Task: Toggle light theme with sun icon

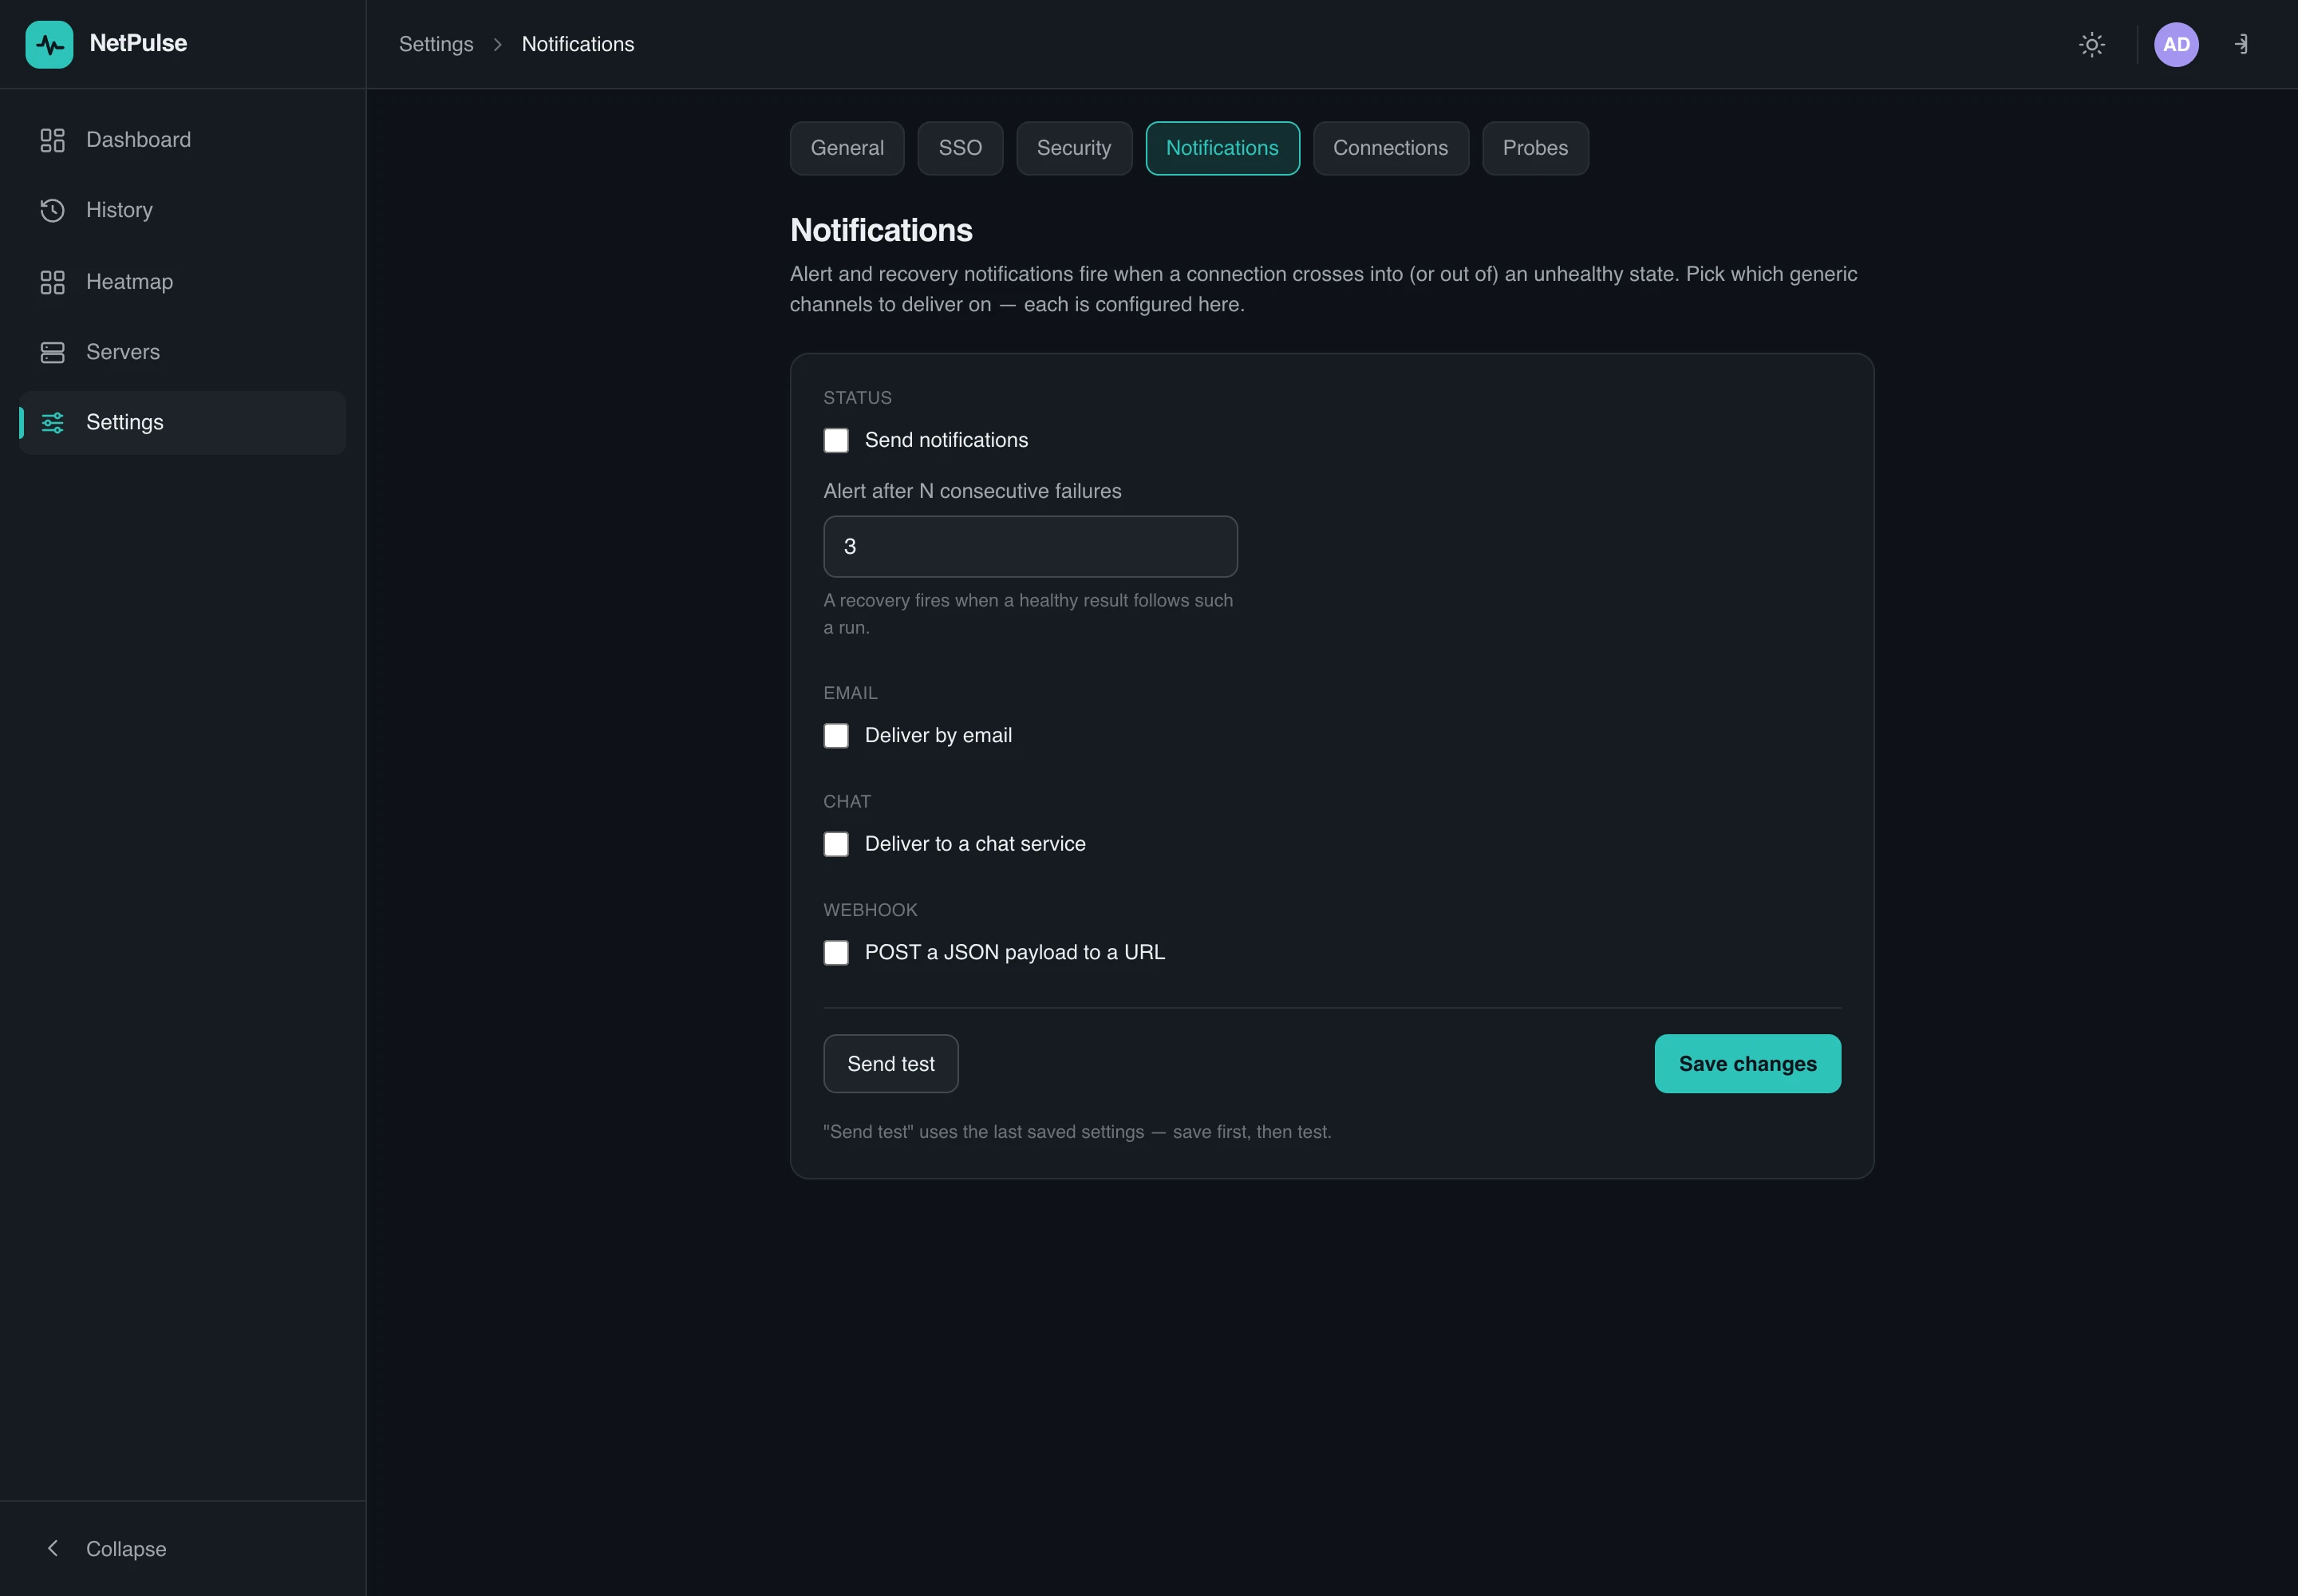Action: point(2091,44)
